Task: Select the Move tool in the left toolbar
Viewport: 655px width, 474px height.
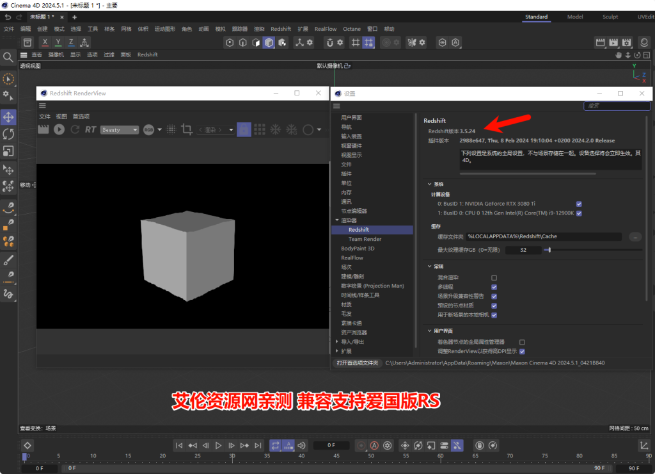Action: tap(8, 117)
